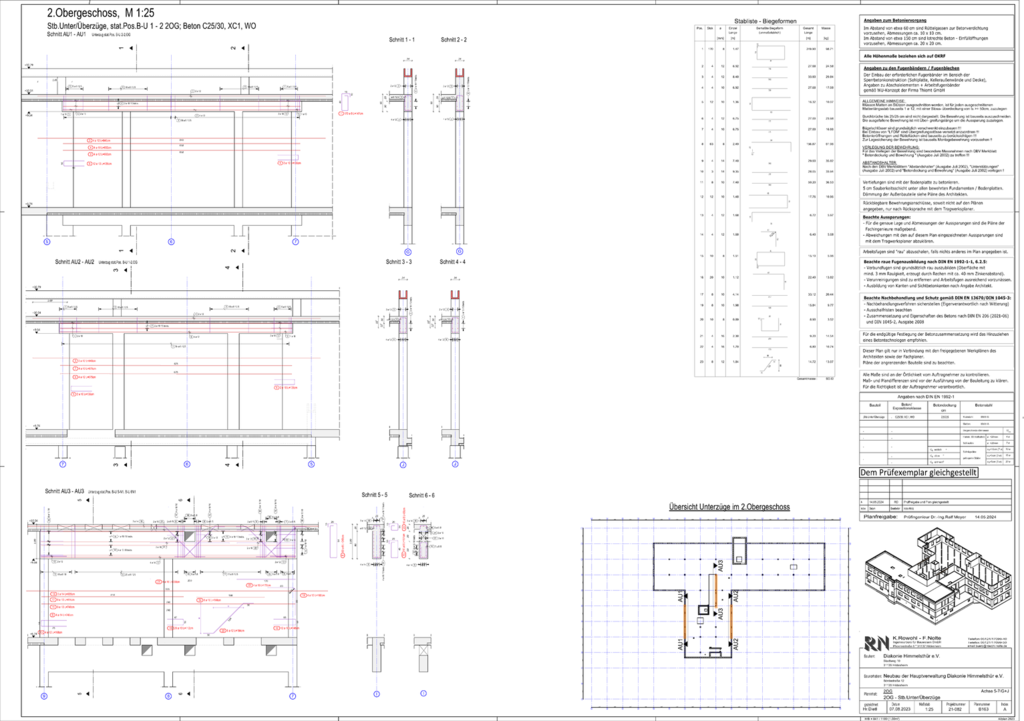Click the "Neubau der Hauptverwaltung" project title
Viewport: 1024px width, 721px height.
point(940,676)
